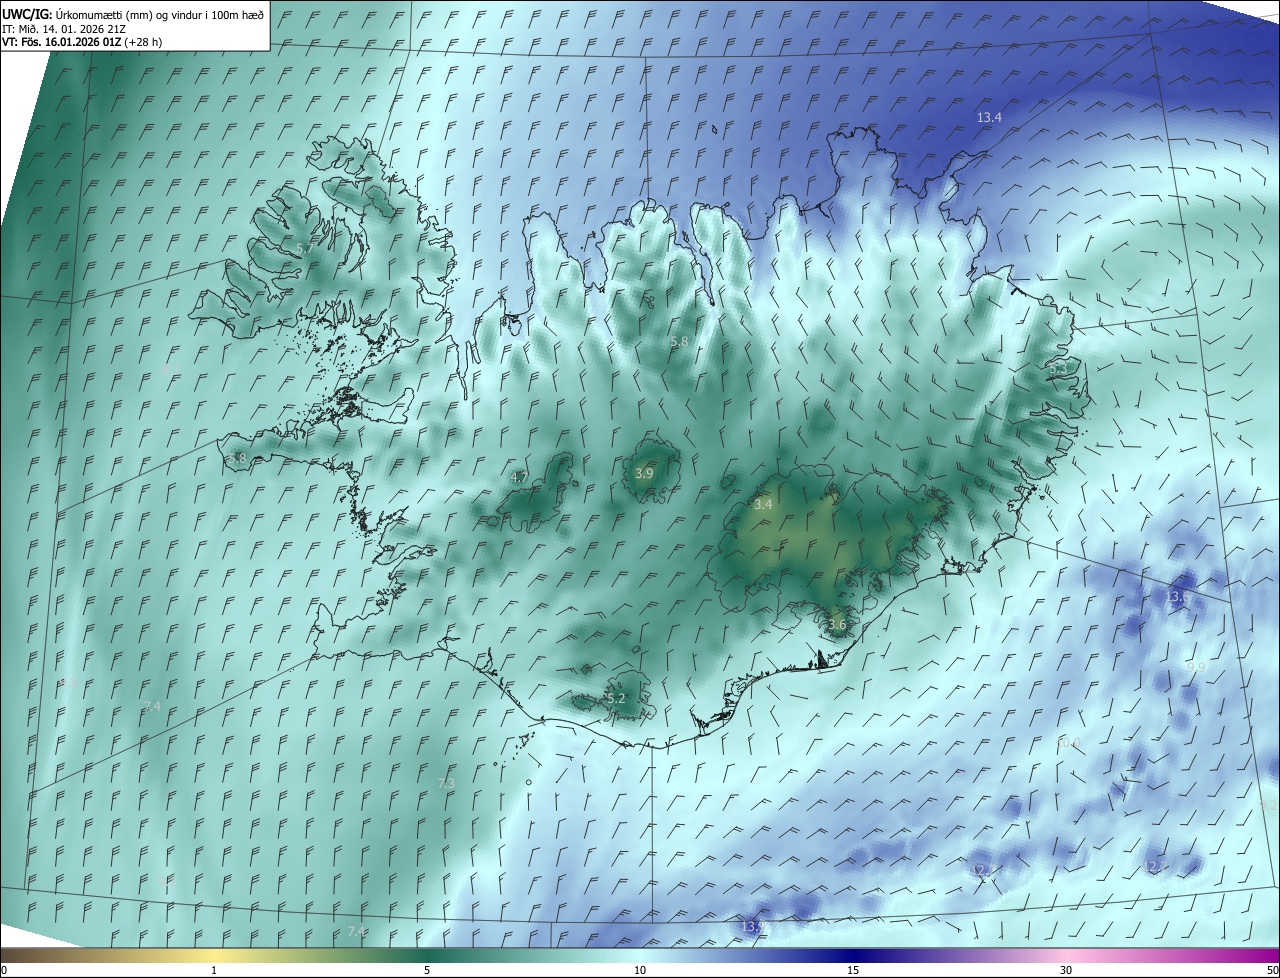Click the 5.2 value on the southern glacier
Screen dimensions: 1280x978
pos(616,698)
